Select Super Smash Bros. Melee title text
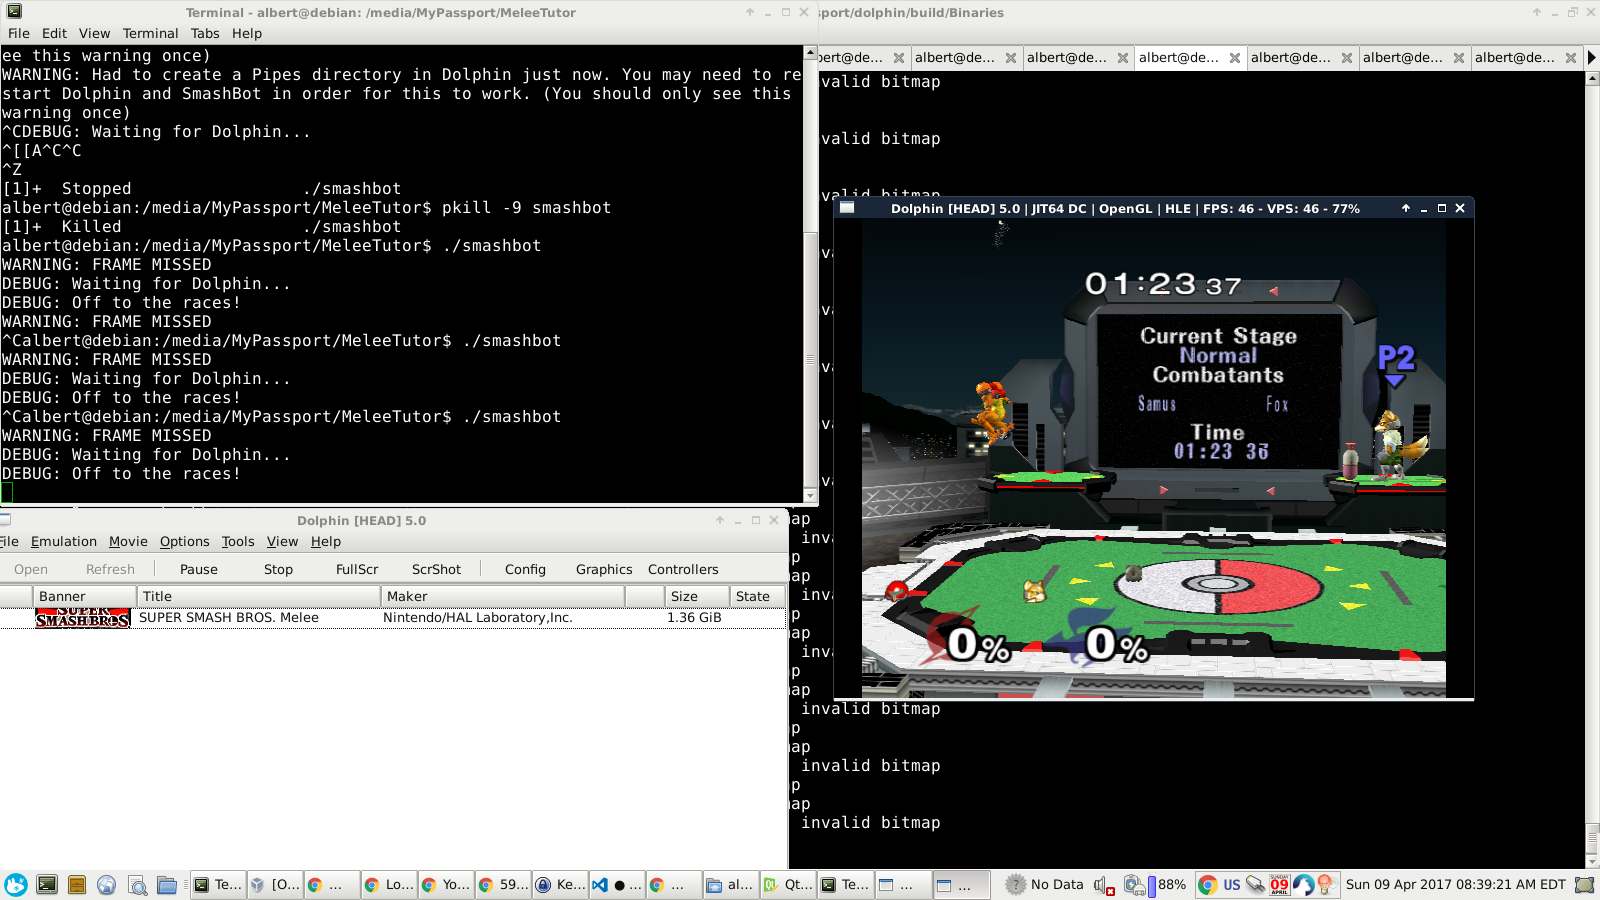Screen dimensions: 1600x900 point(229,618)
